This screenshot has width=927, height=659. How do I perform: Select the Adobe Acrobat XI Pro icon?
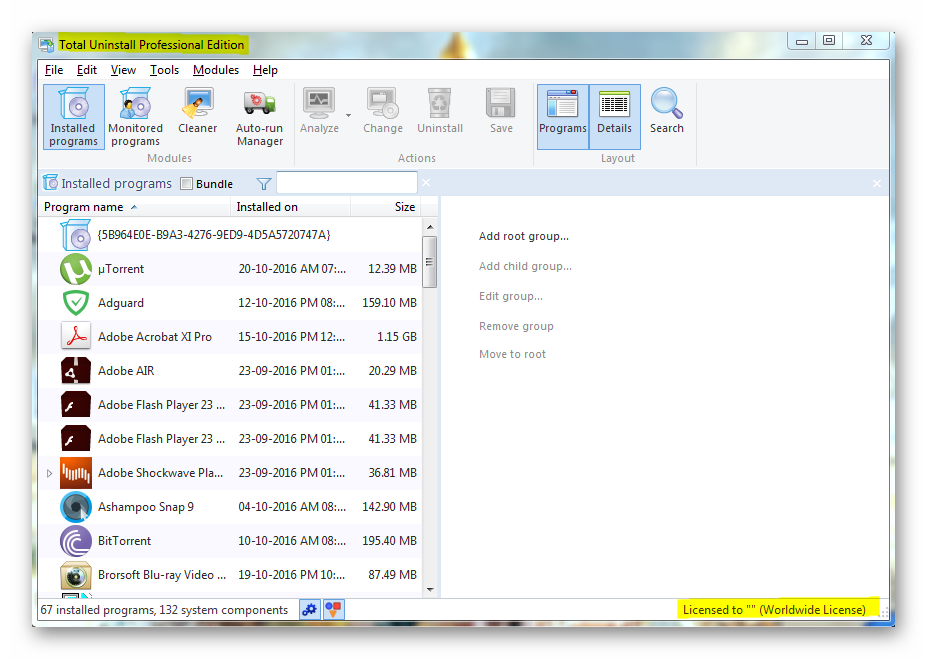(x=76, y=337)
